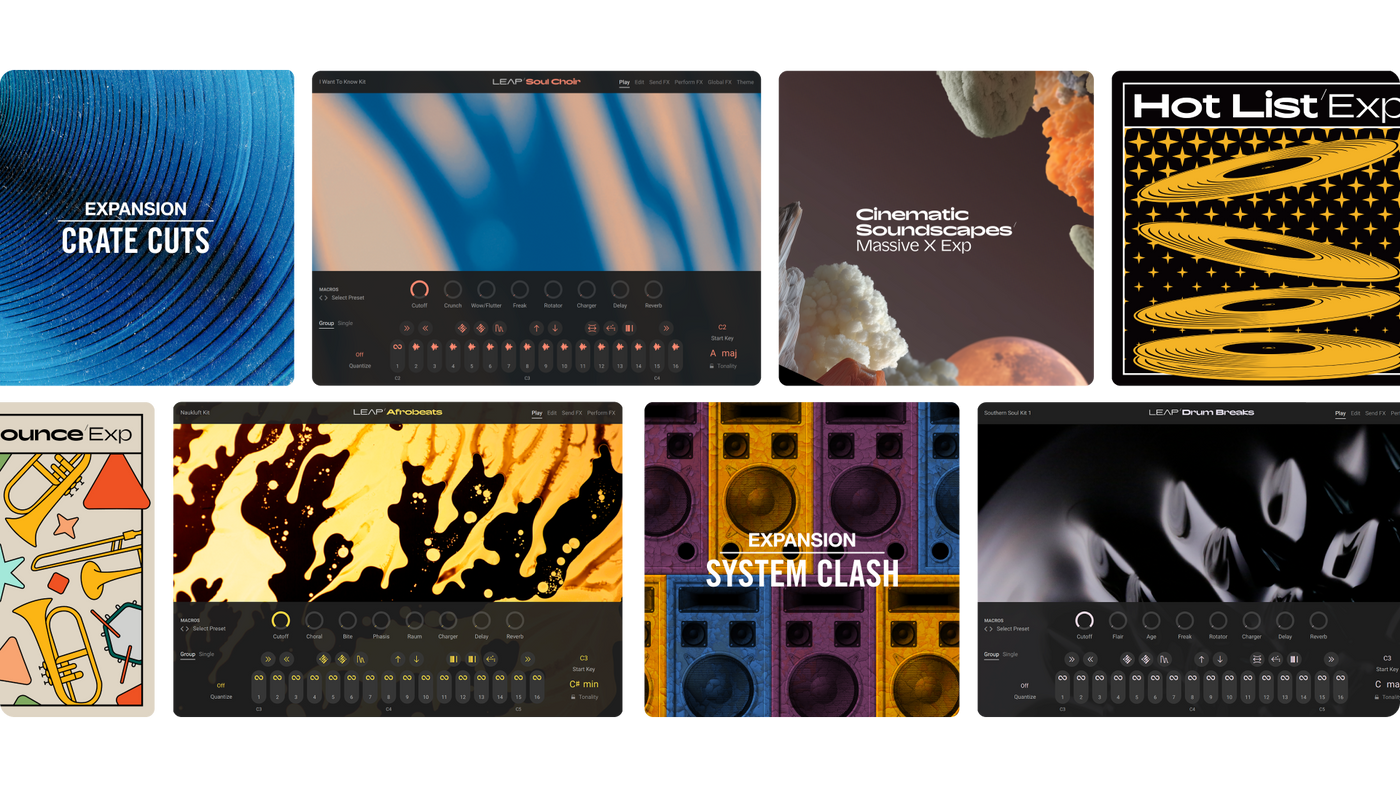The image size is (1400, 787).
Task: Open the C2 Start Key selector in Soul Choir
Action: 722,327
